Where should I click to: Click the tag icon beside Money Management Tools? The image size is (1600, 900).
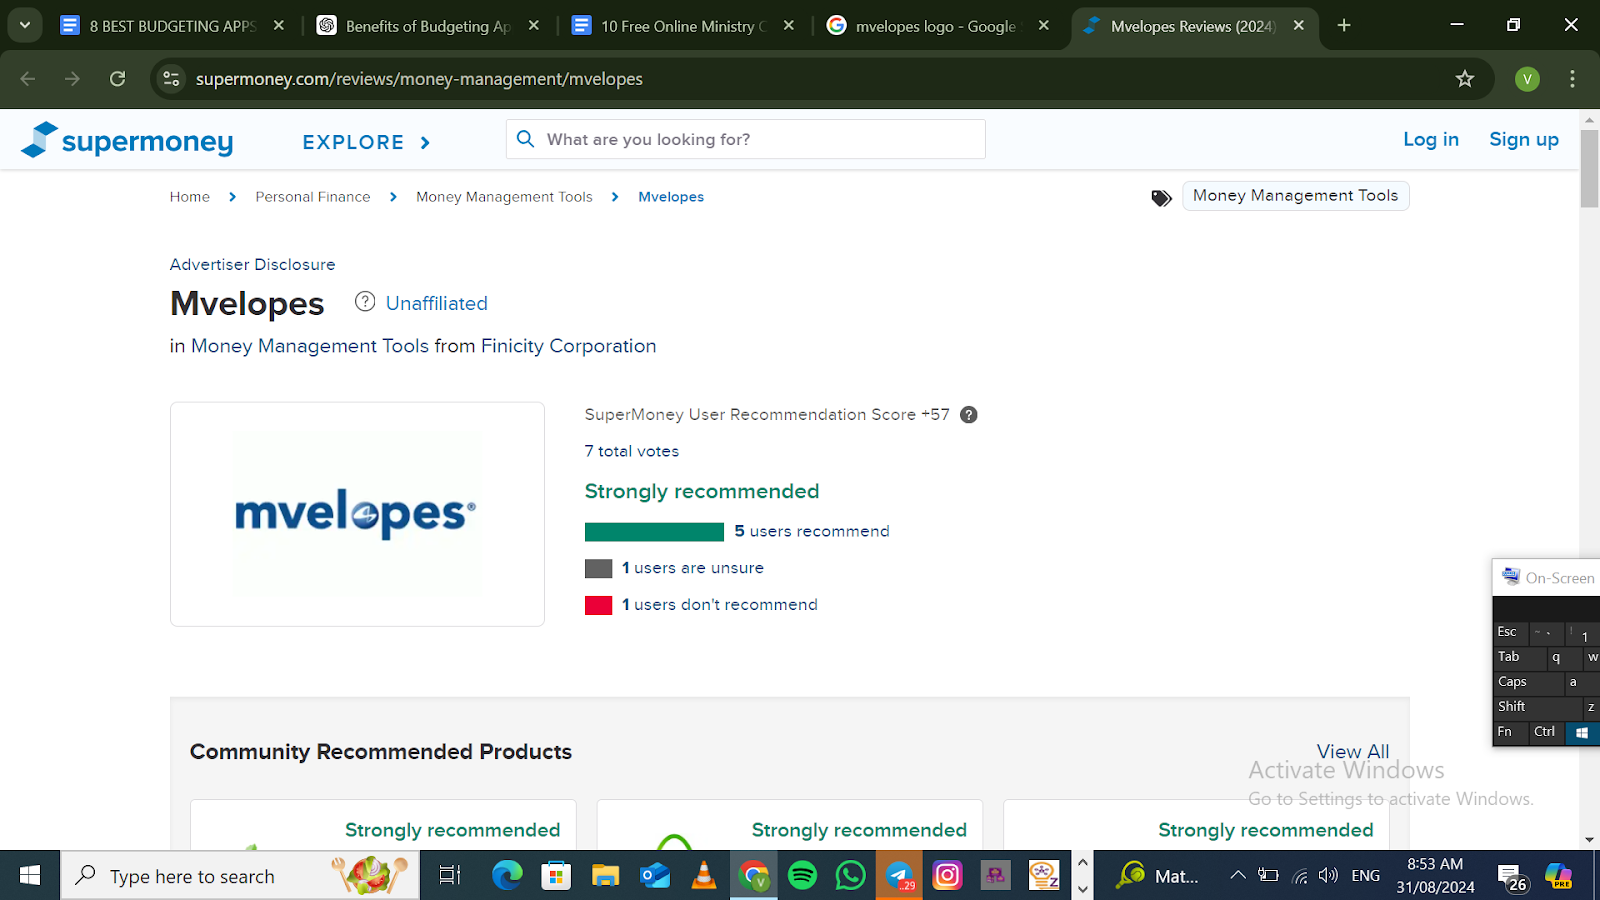pos(1161,198)
